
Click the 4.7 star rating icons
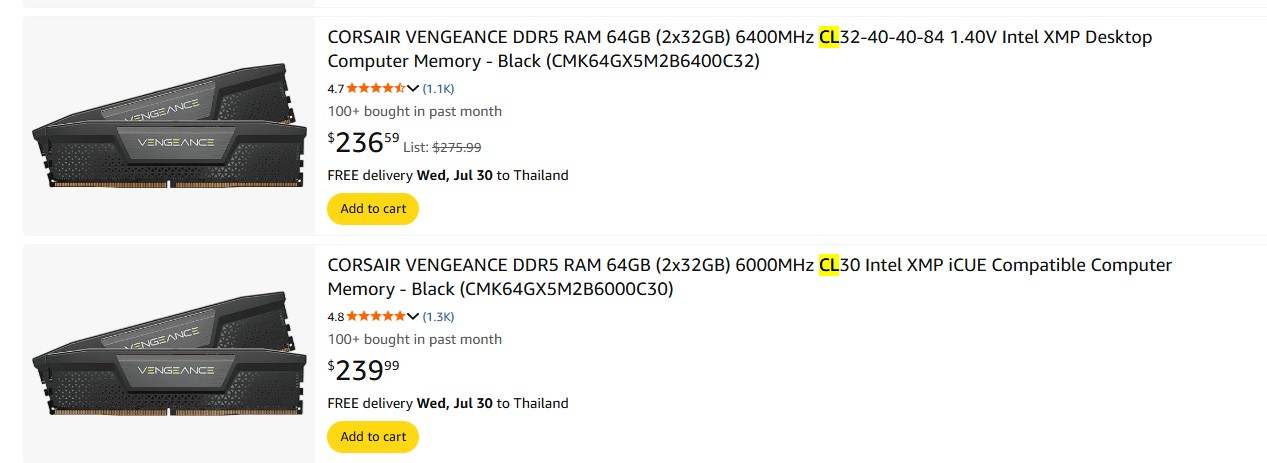point(376,88)
